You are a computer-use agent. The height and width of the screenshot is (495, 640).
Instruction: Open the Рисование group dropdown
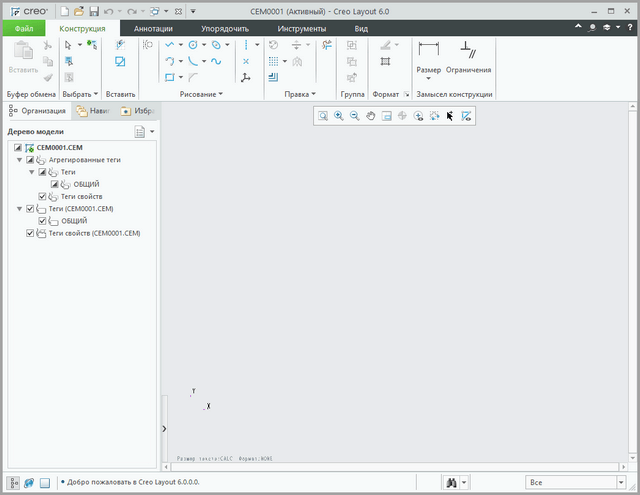(x=201, y=94)
